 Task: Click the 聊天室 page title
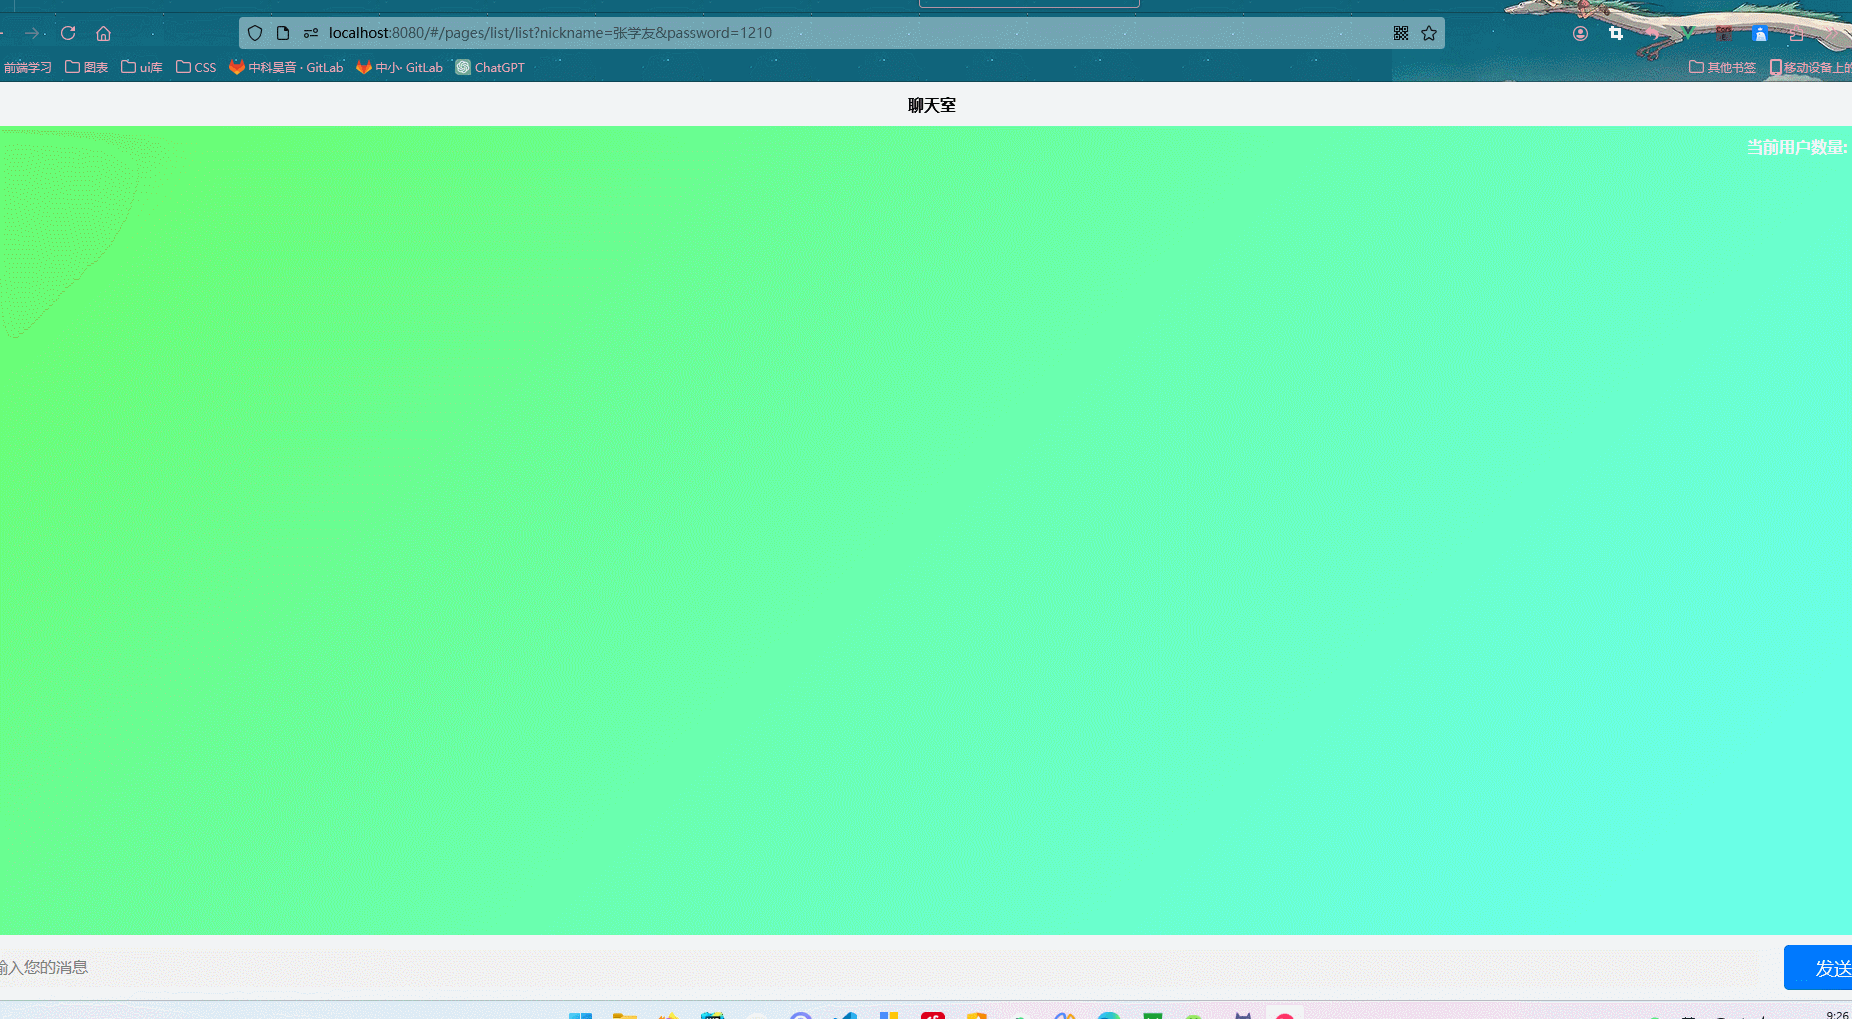tap(931, 105)
